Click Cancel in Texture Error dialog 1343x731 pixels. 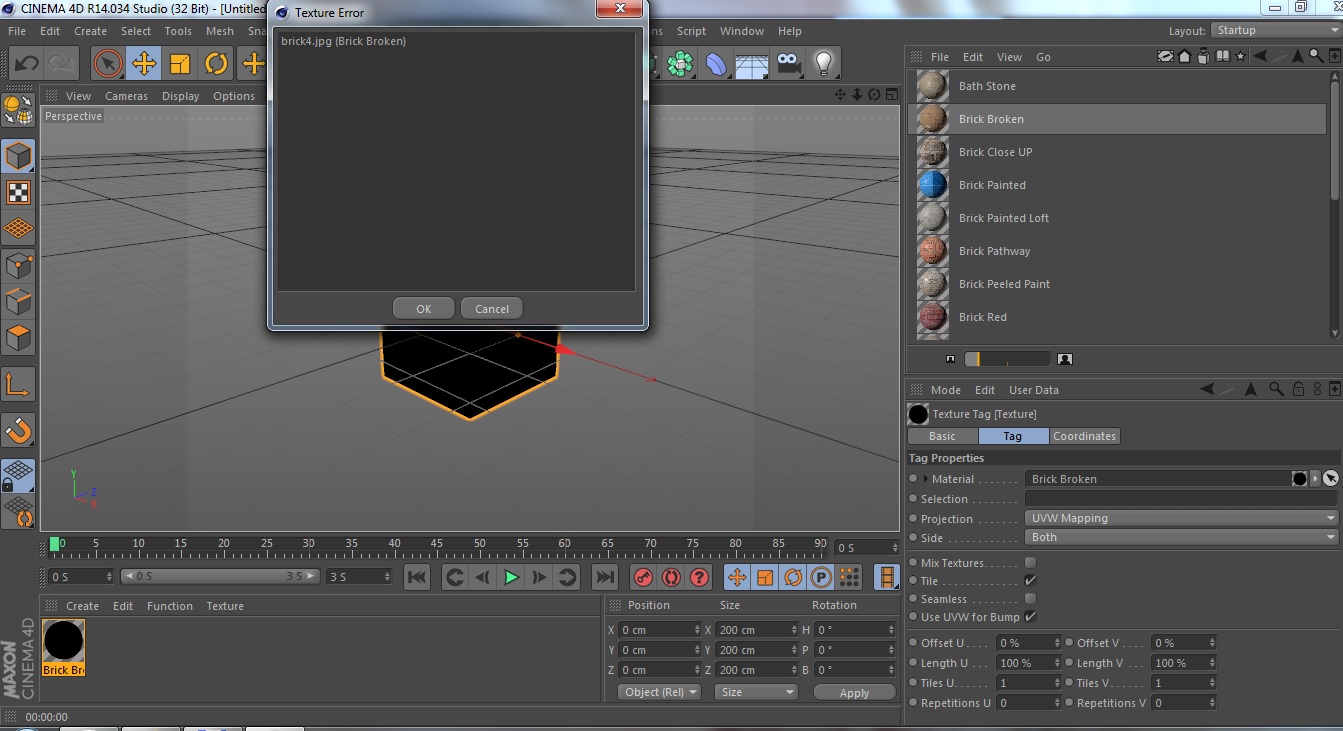click(x=492, y=309)
